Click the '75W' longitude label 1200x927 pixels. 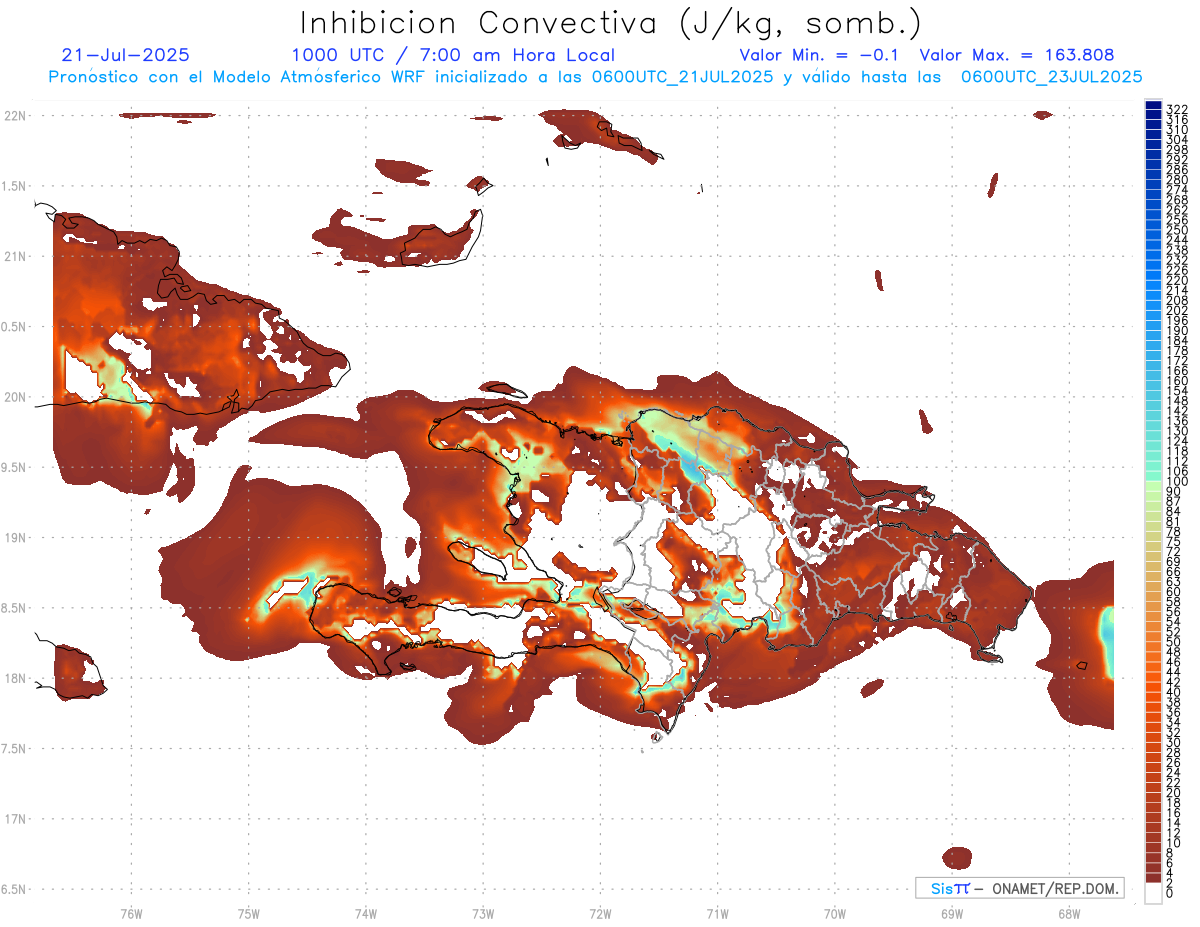(249, 913)
